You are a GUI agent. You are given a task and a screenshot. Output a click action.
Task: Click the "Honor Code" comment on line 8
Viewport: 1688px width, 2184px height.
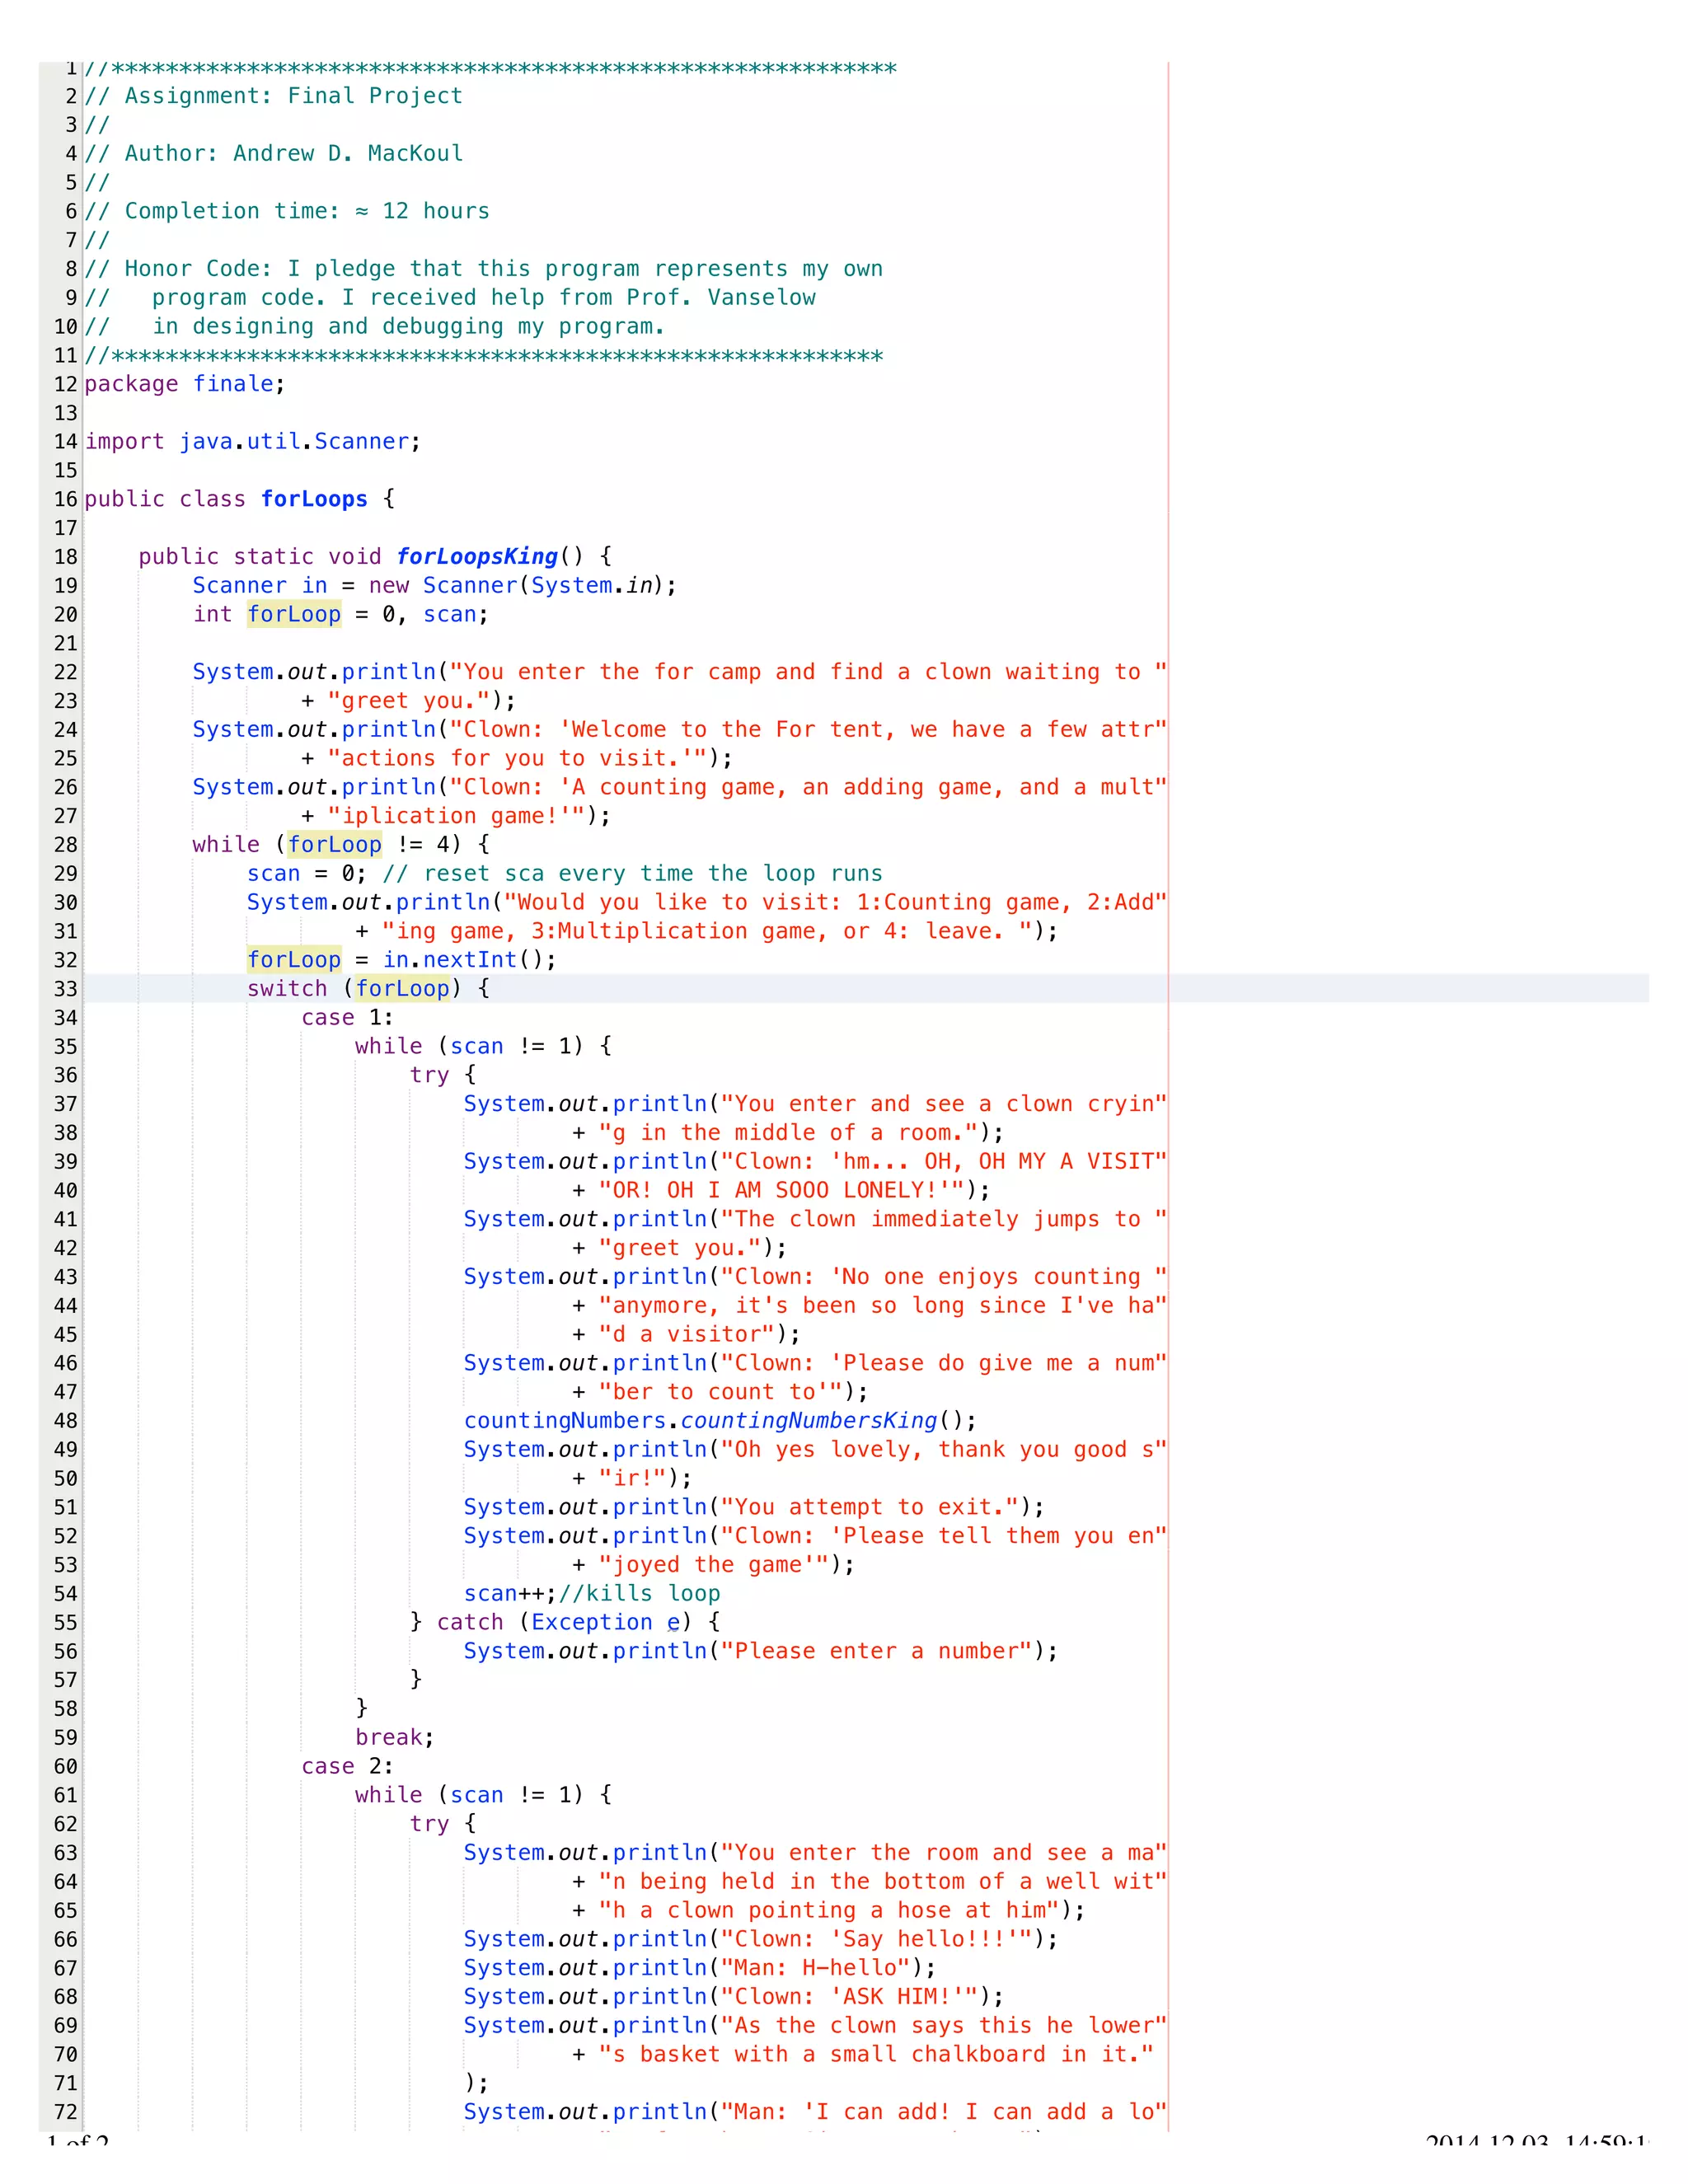pyautogui.click(x=484, y=269)
